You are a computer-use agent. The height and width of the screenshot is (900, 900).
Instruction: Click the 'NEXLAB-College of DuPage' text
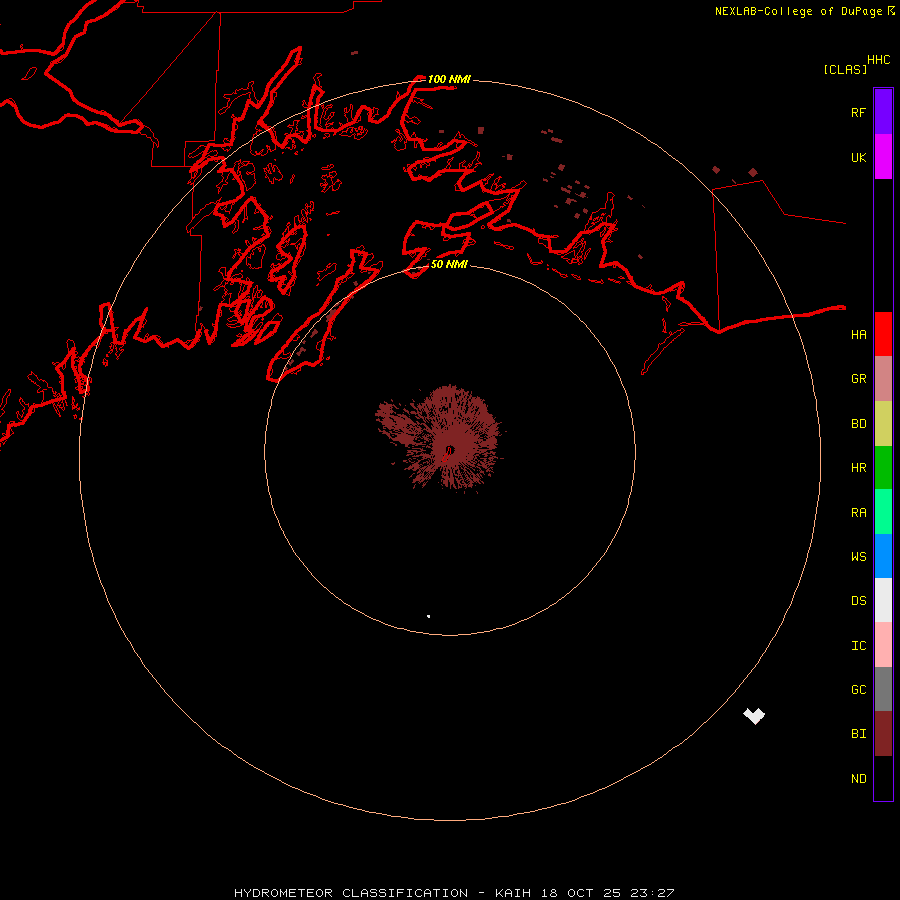[x=798, y=11]
